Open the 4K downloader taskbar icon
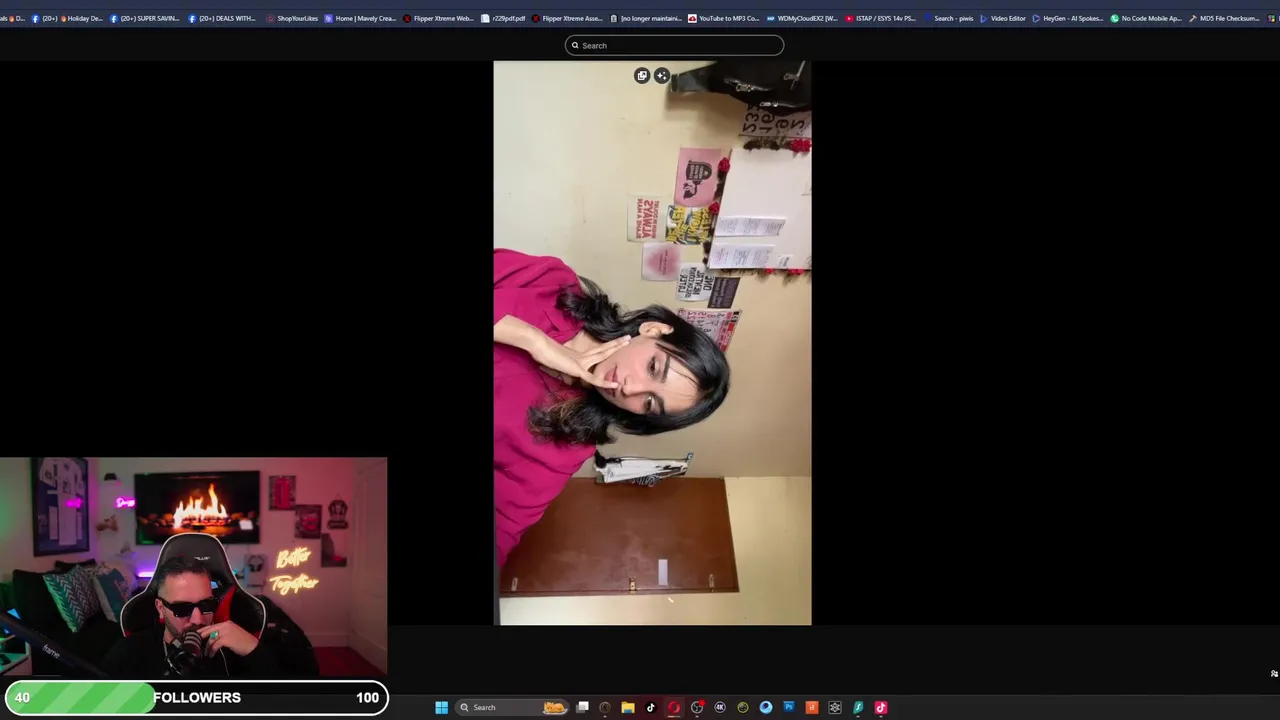Screen dimensions: 1280x720 tap(720, 707)
